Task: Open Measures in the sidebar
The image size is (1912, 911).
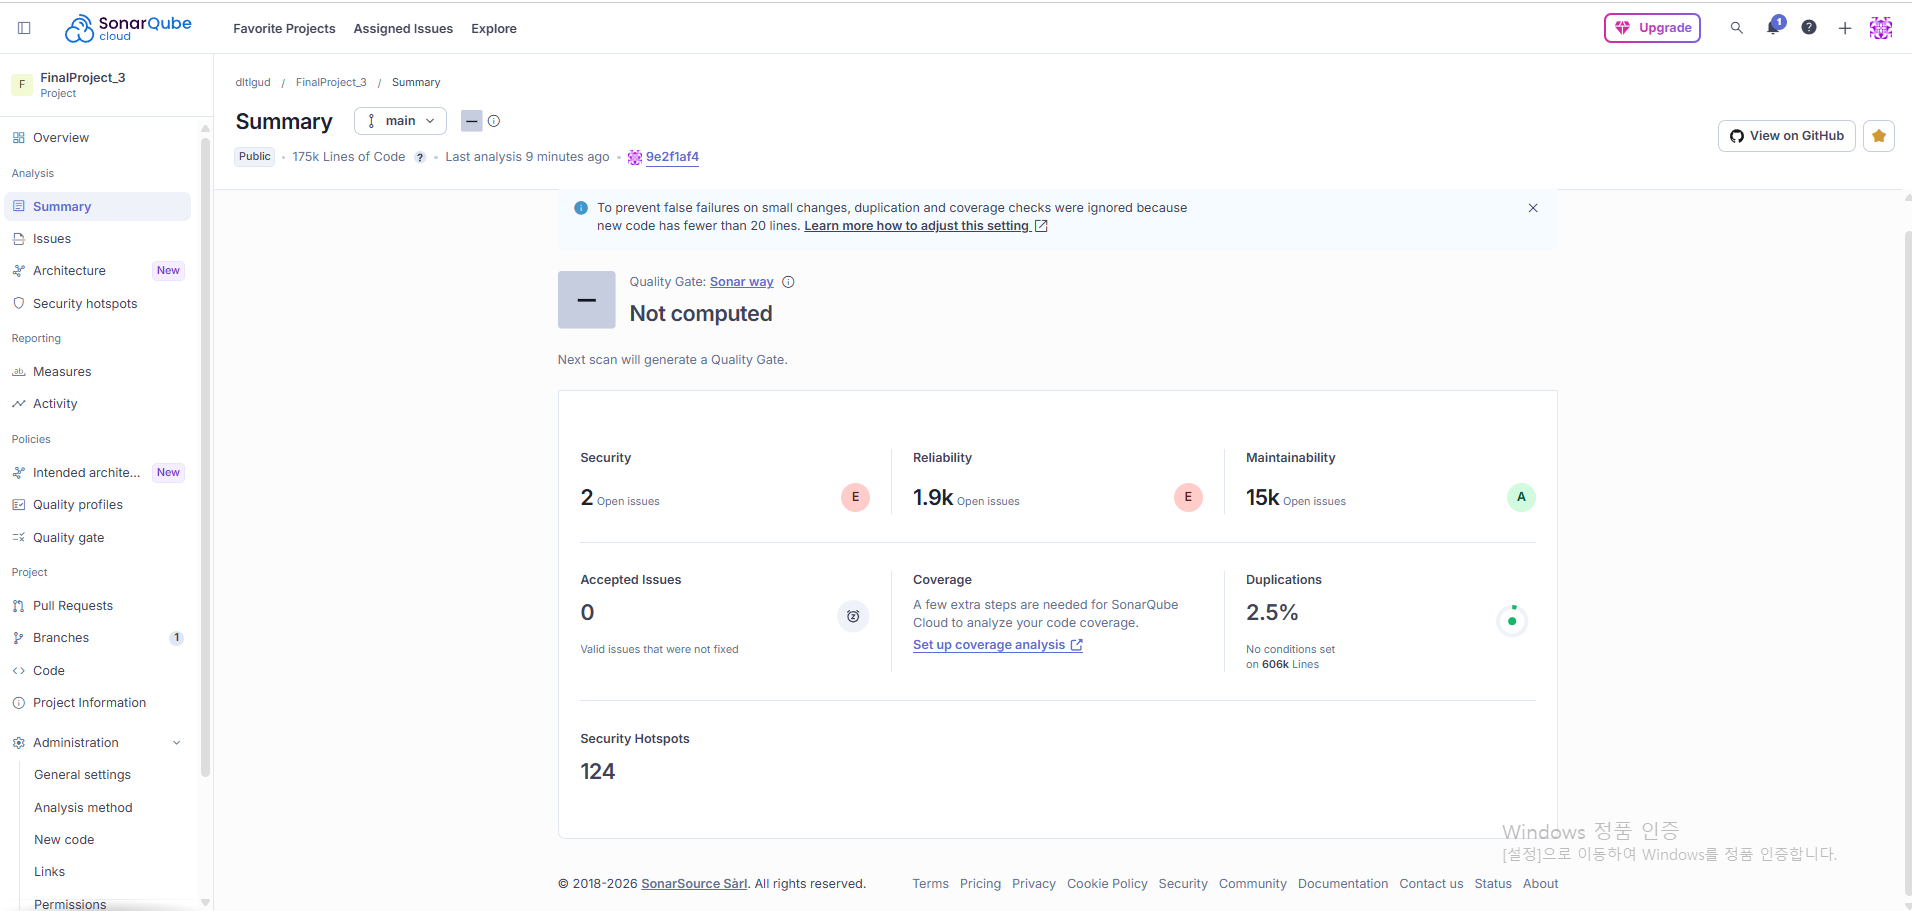Action: [x=97, y=372]
